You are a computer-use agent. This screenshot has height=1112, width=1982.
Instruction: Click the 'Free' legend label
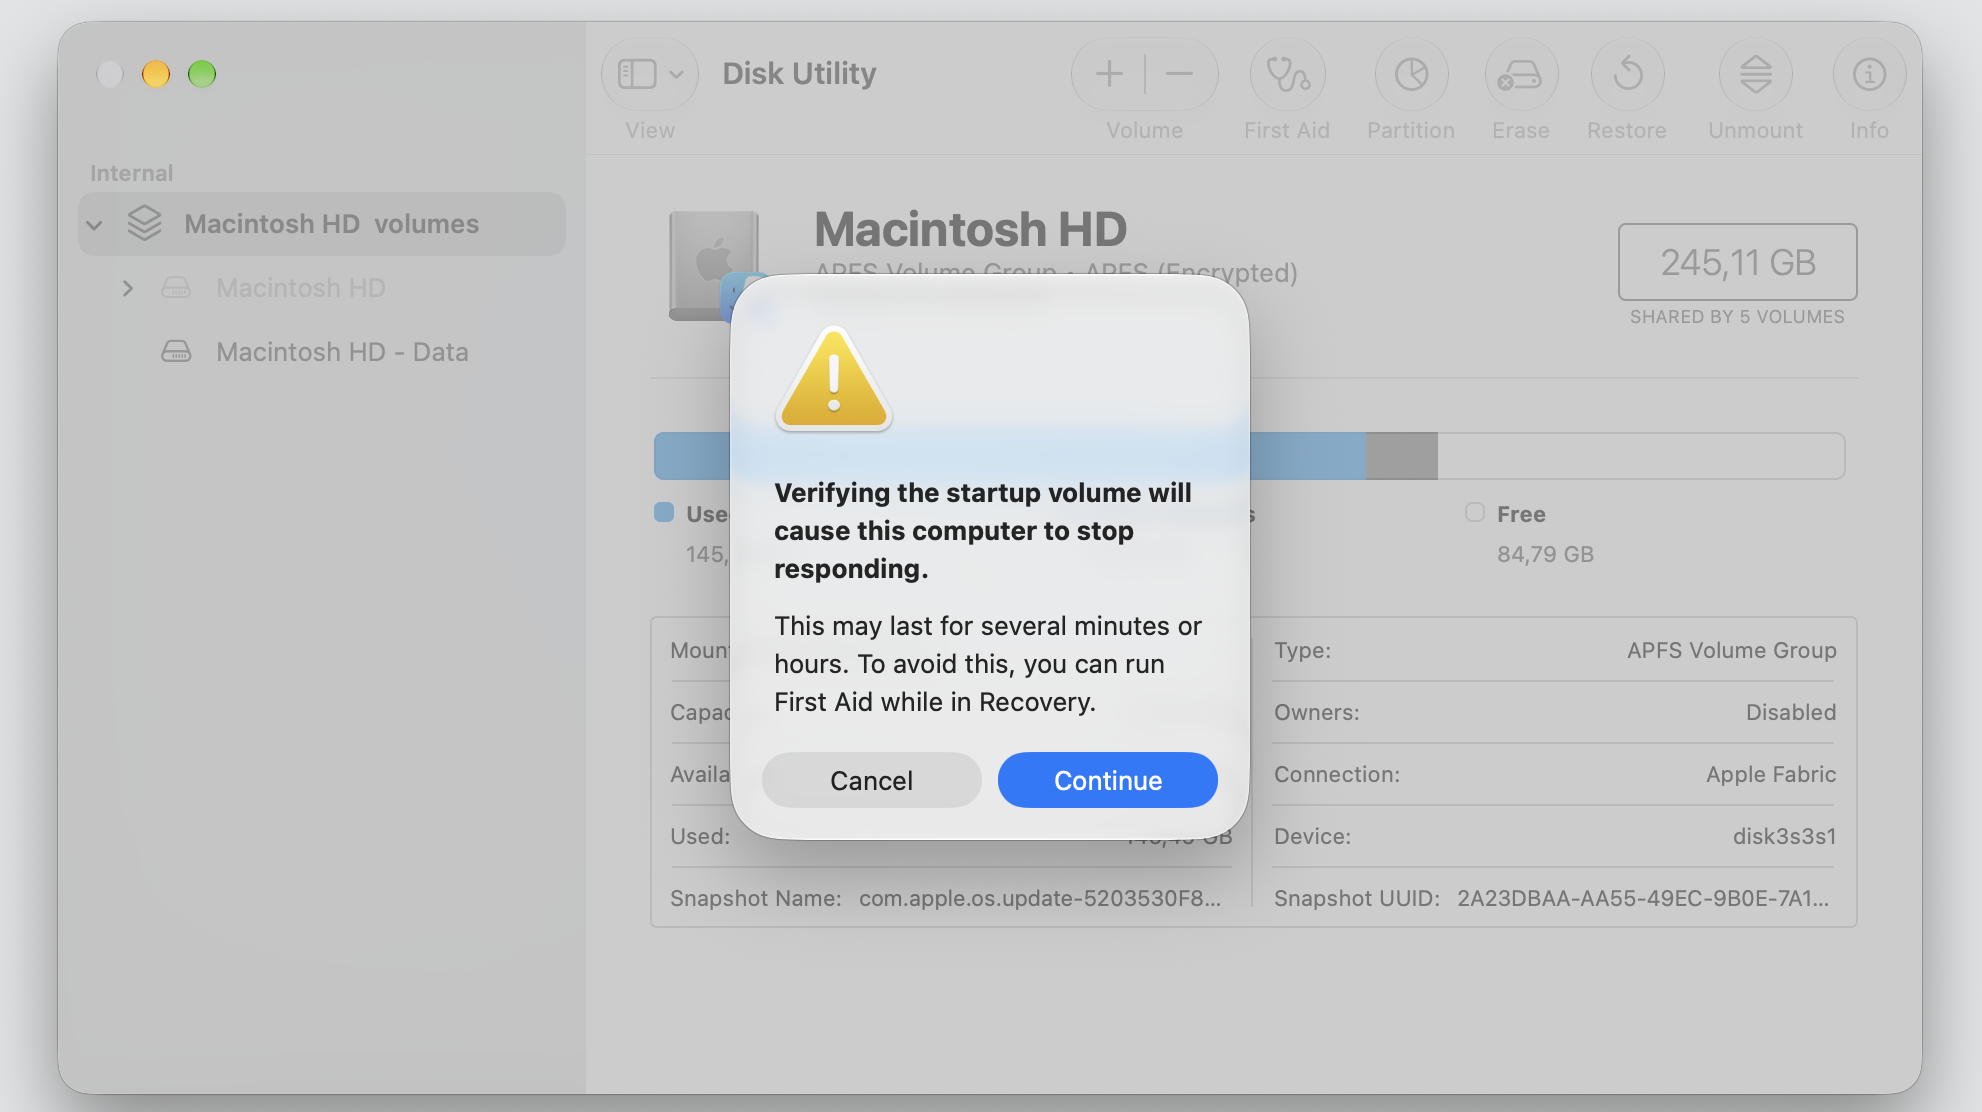tap(1521, 514)
